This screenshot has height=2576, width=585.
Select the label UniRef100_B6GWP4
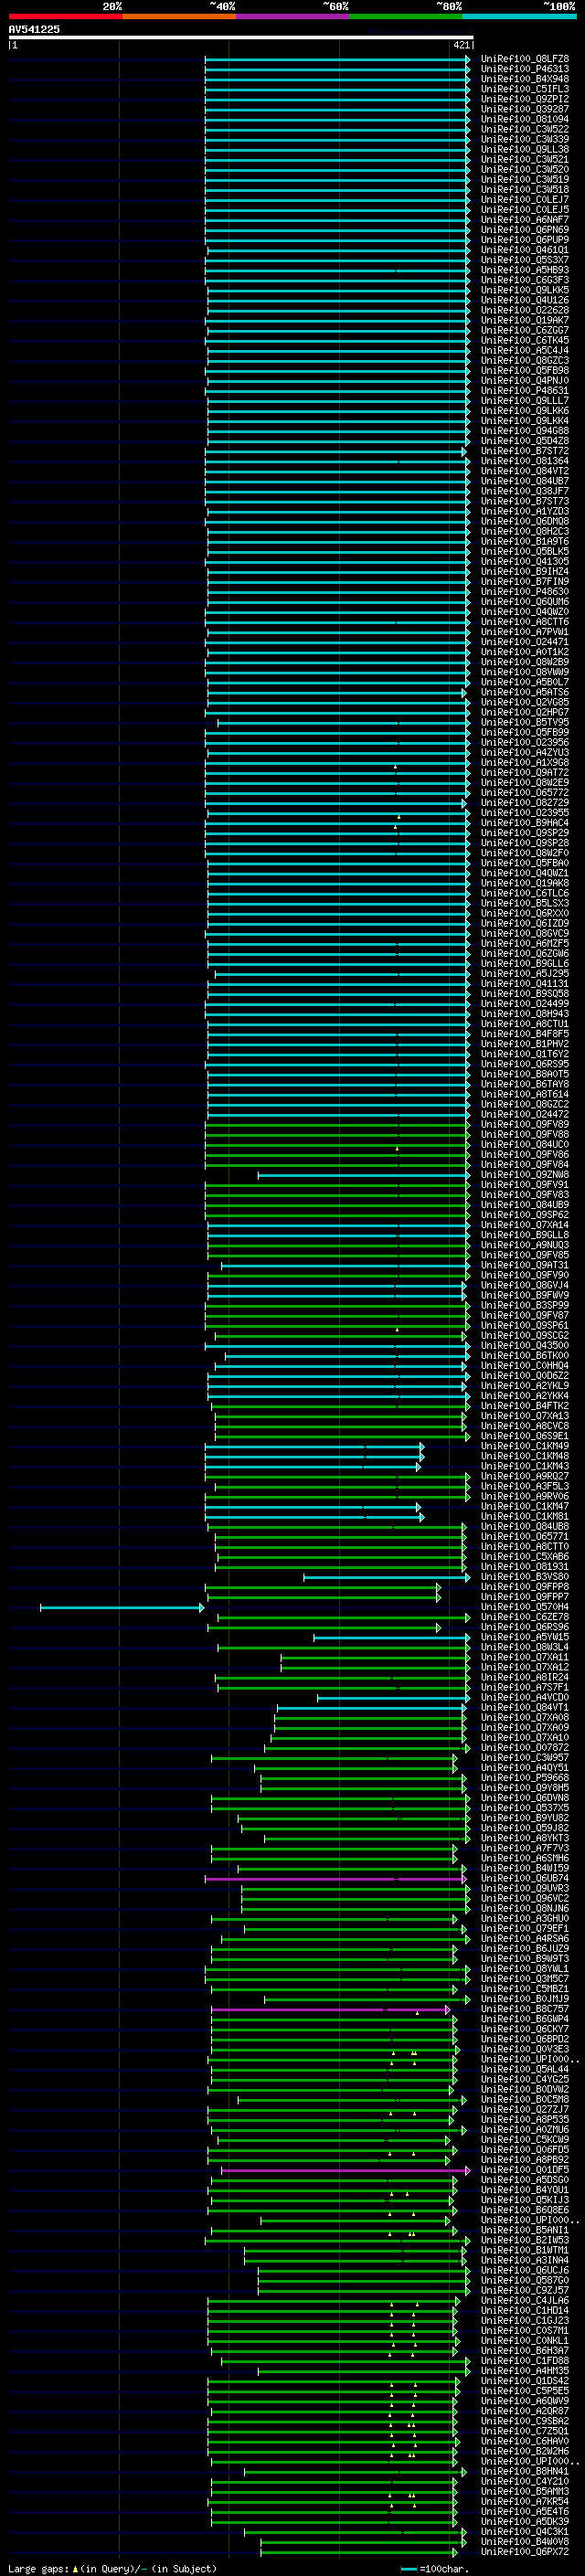coord(525,2019)
